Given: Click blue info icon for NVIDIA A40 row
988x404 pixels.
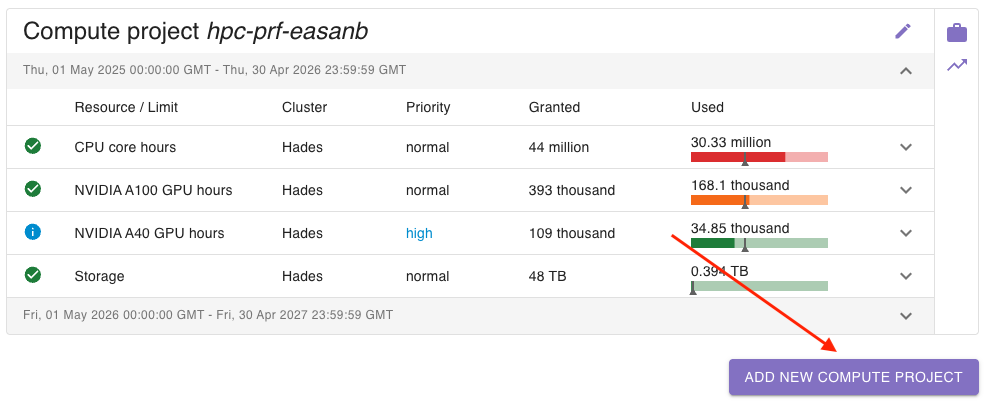Looking at the screenshot, I should point(33,232).
